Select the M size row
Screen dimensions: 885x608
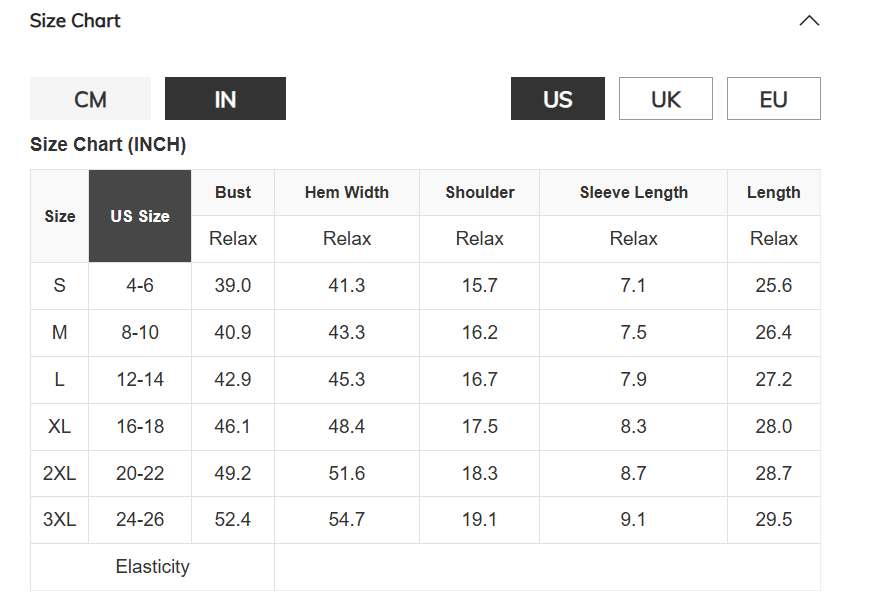click(x=60, y=332)
